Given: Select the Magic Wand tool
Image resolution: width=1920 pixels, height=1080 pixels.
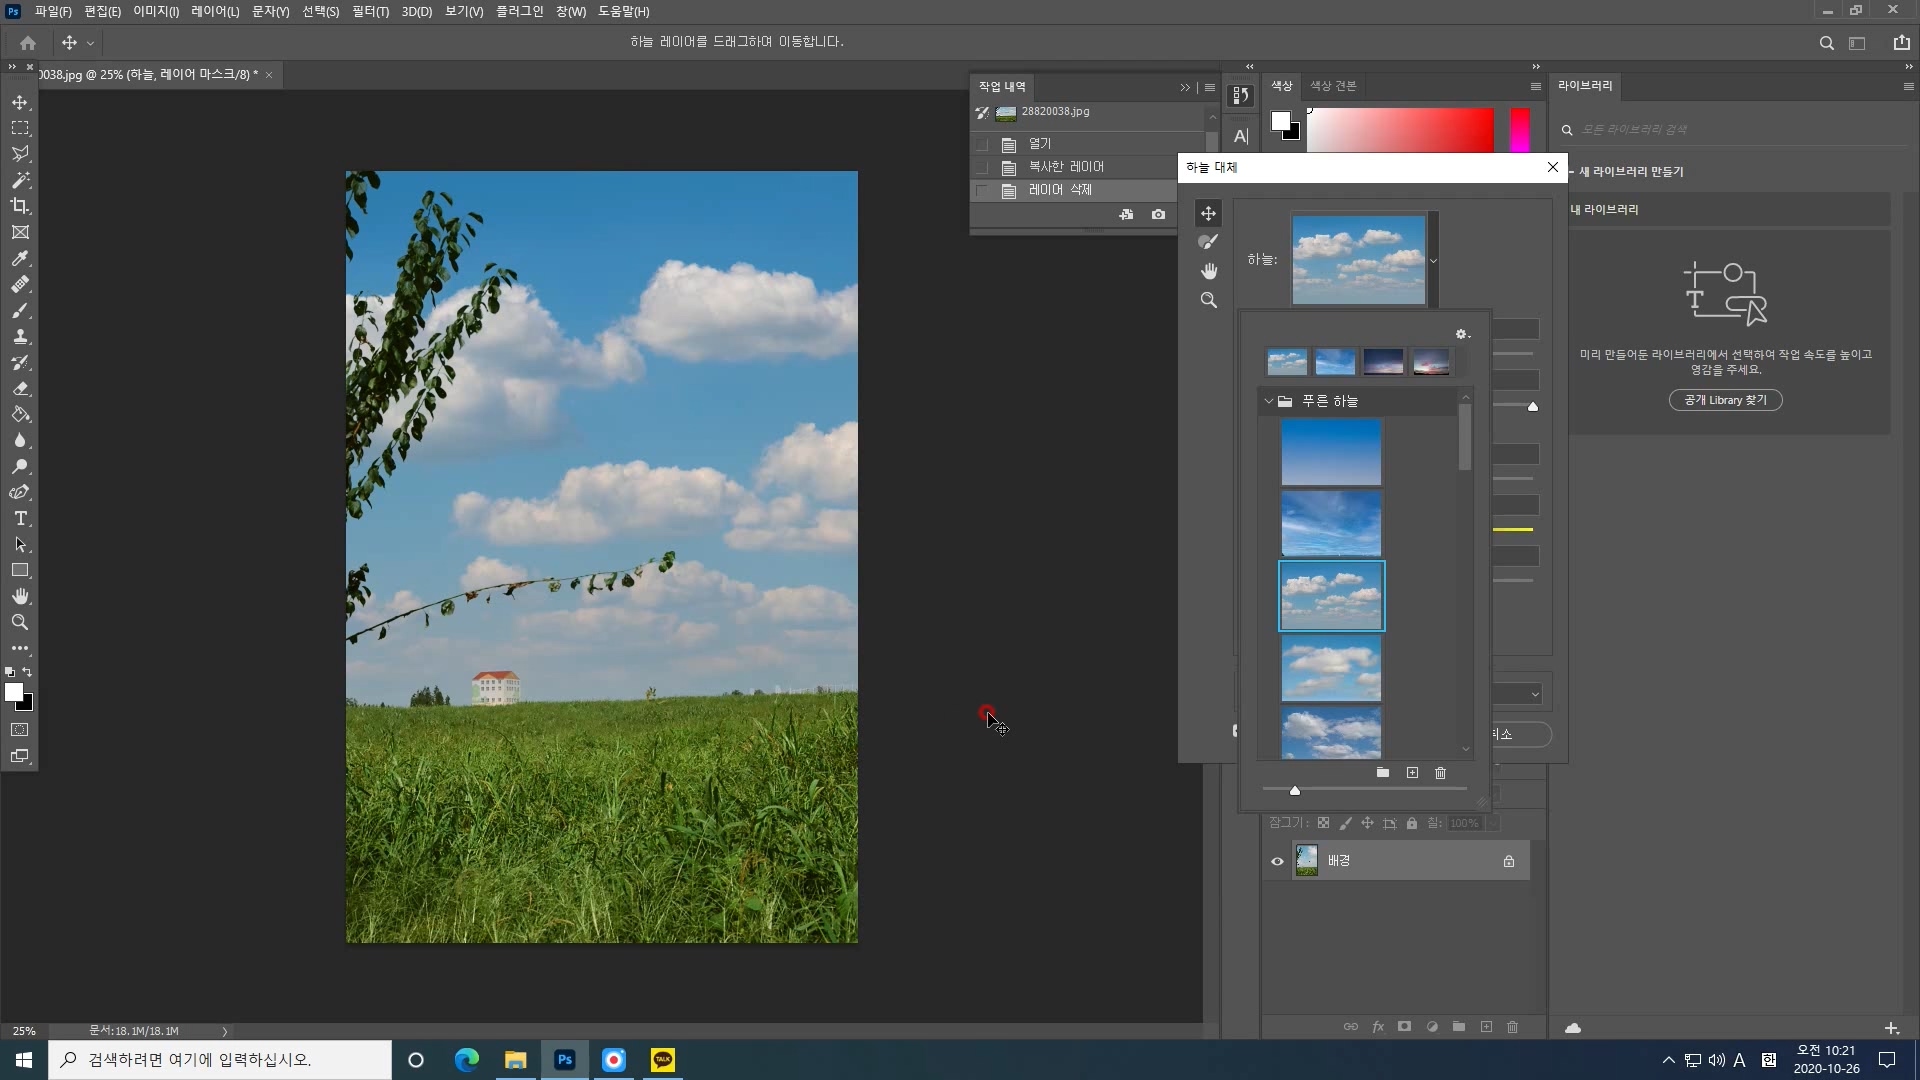Looking at the screenshot, I should click(x=20, y=180).
